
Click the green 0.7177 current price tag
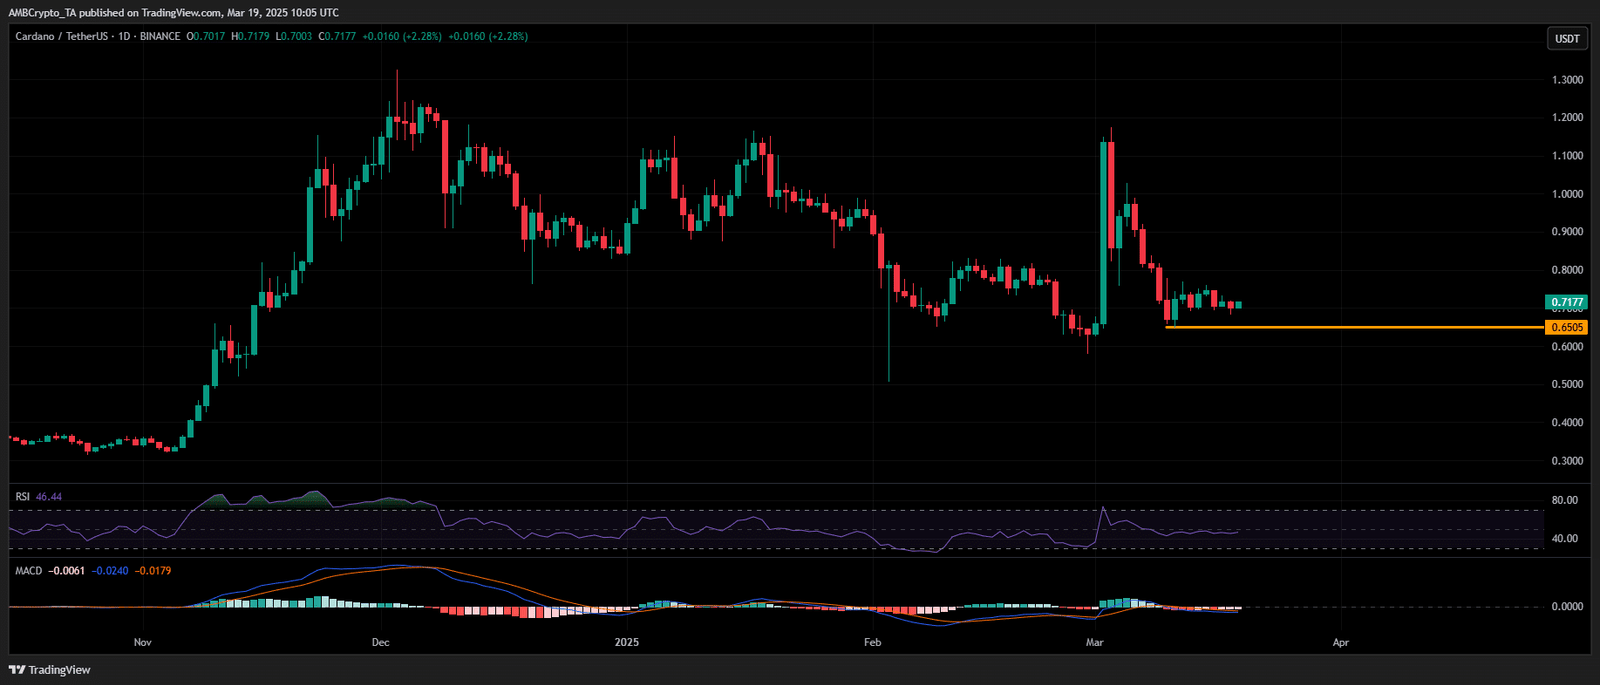coord(1567,302)
